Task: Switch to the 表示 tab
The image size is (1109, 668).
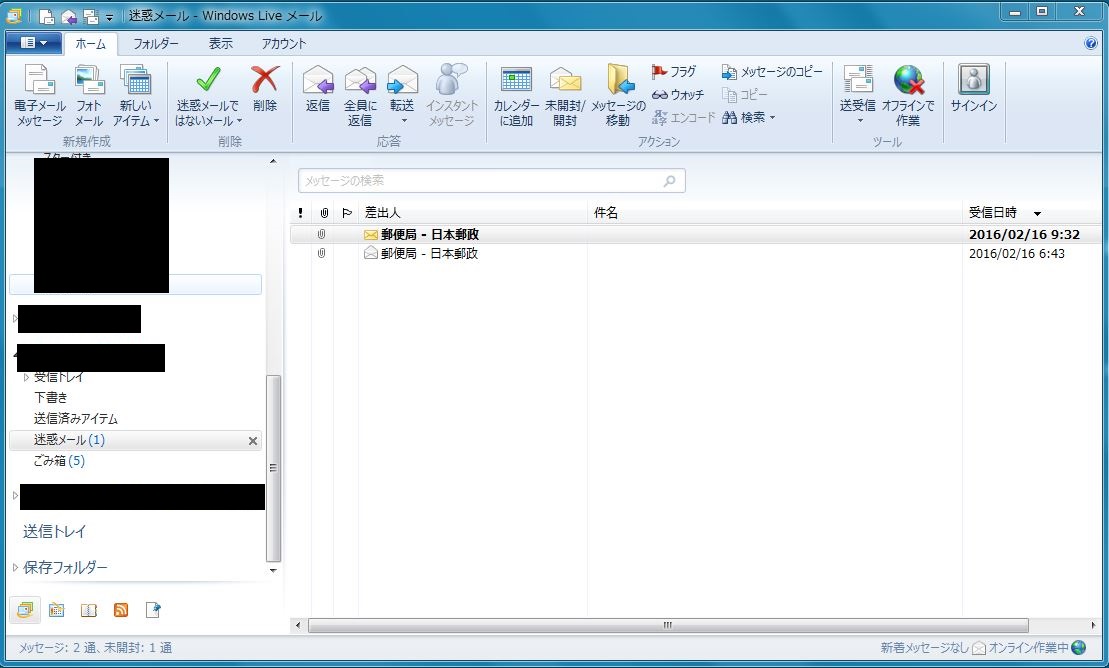Action: coord(220,43)
